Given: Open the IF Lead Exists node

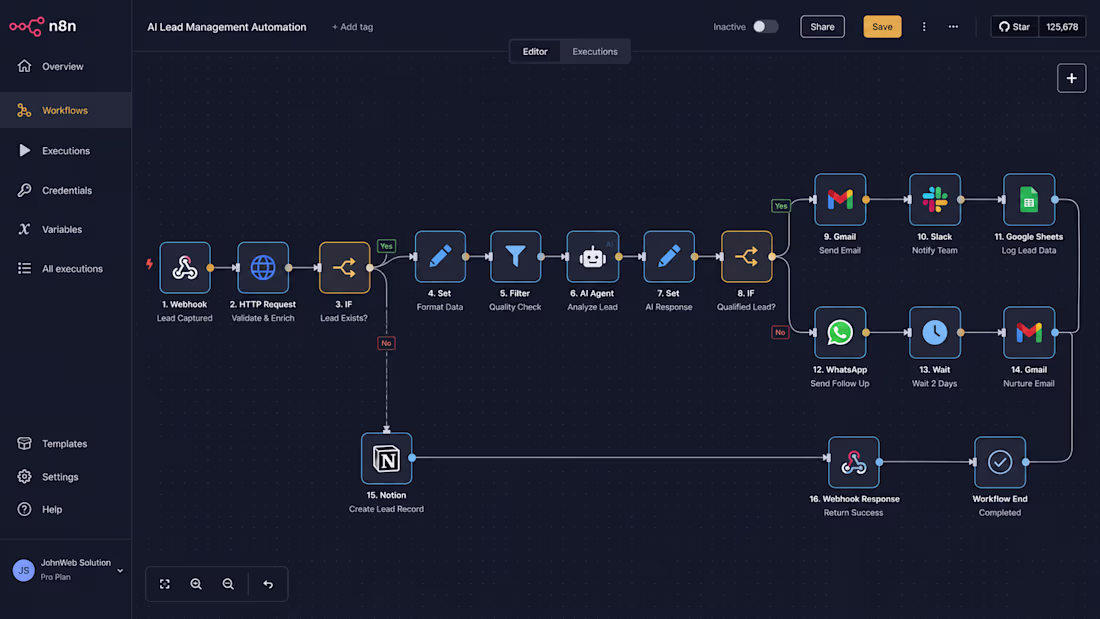Looking at the screenshot, I should (344, 267).
